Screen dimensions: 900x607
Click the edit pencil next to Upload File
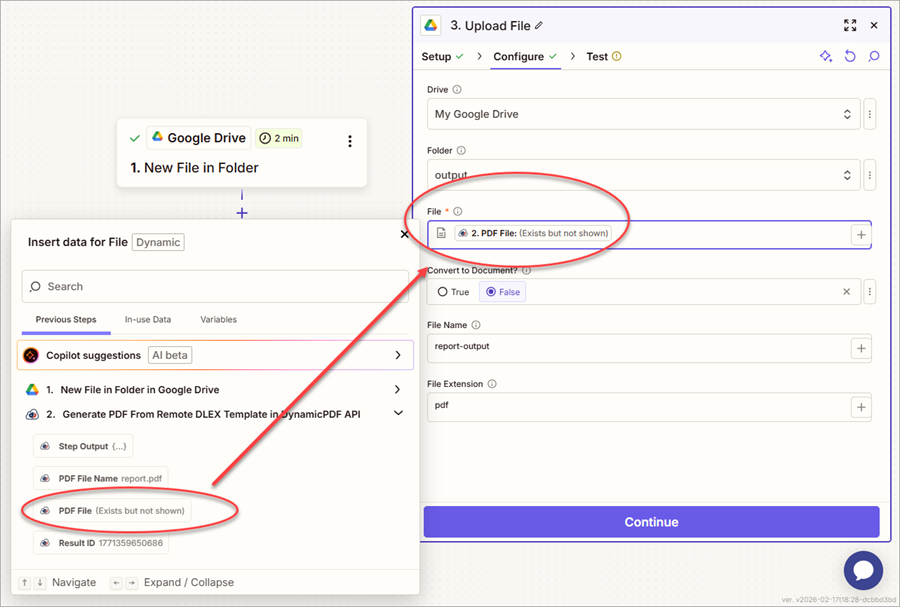coord(540,26)
